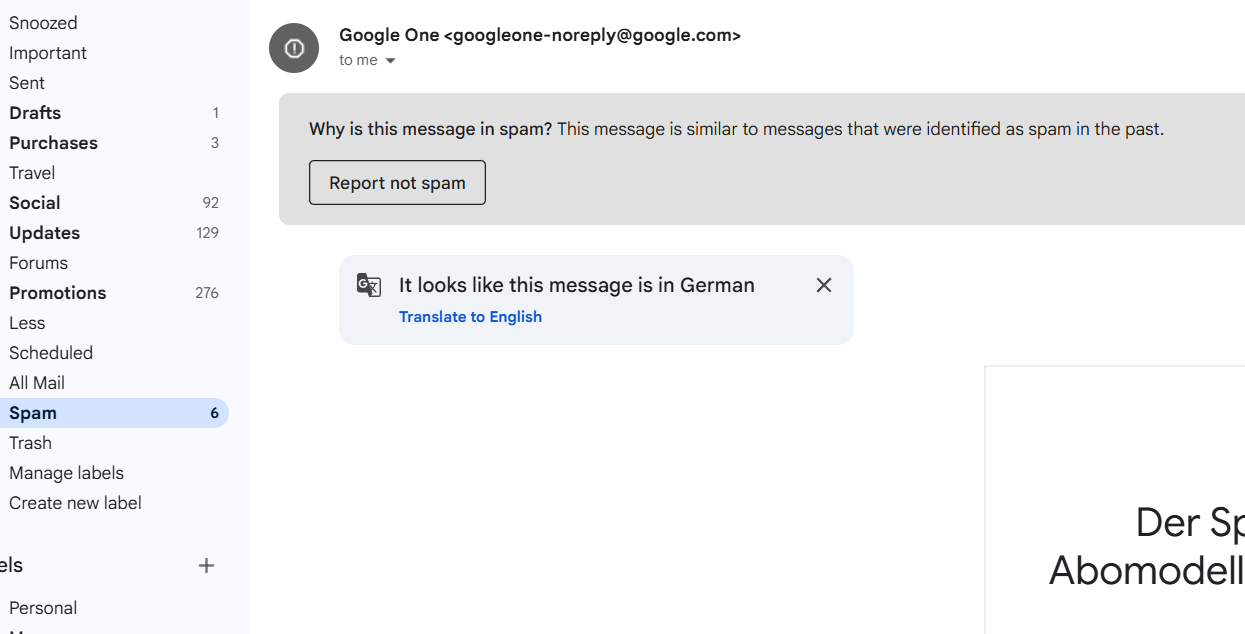Open Manage labels
This screenshot has height=634, width=1245.
66,472
